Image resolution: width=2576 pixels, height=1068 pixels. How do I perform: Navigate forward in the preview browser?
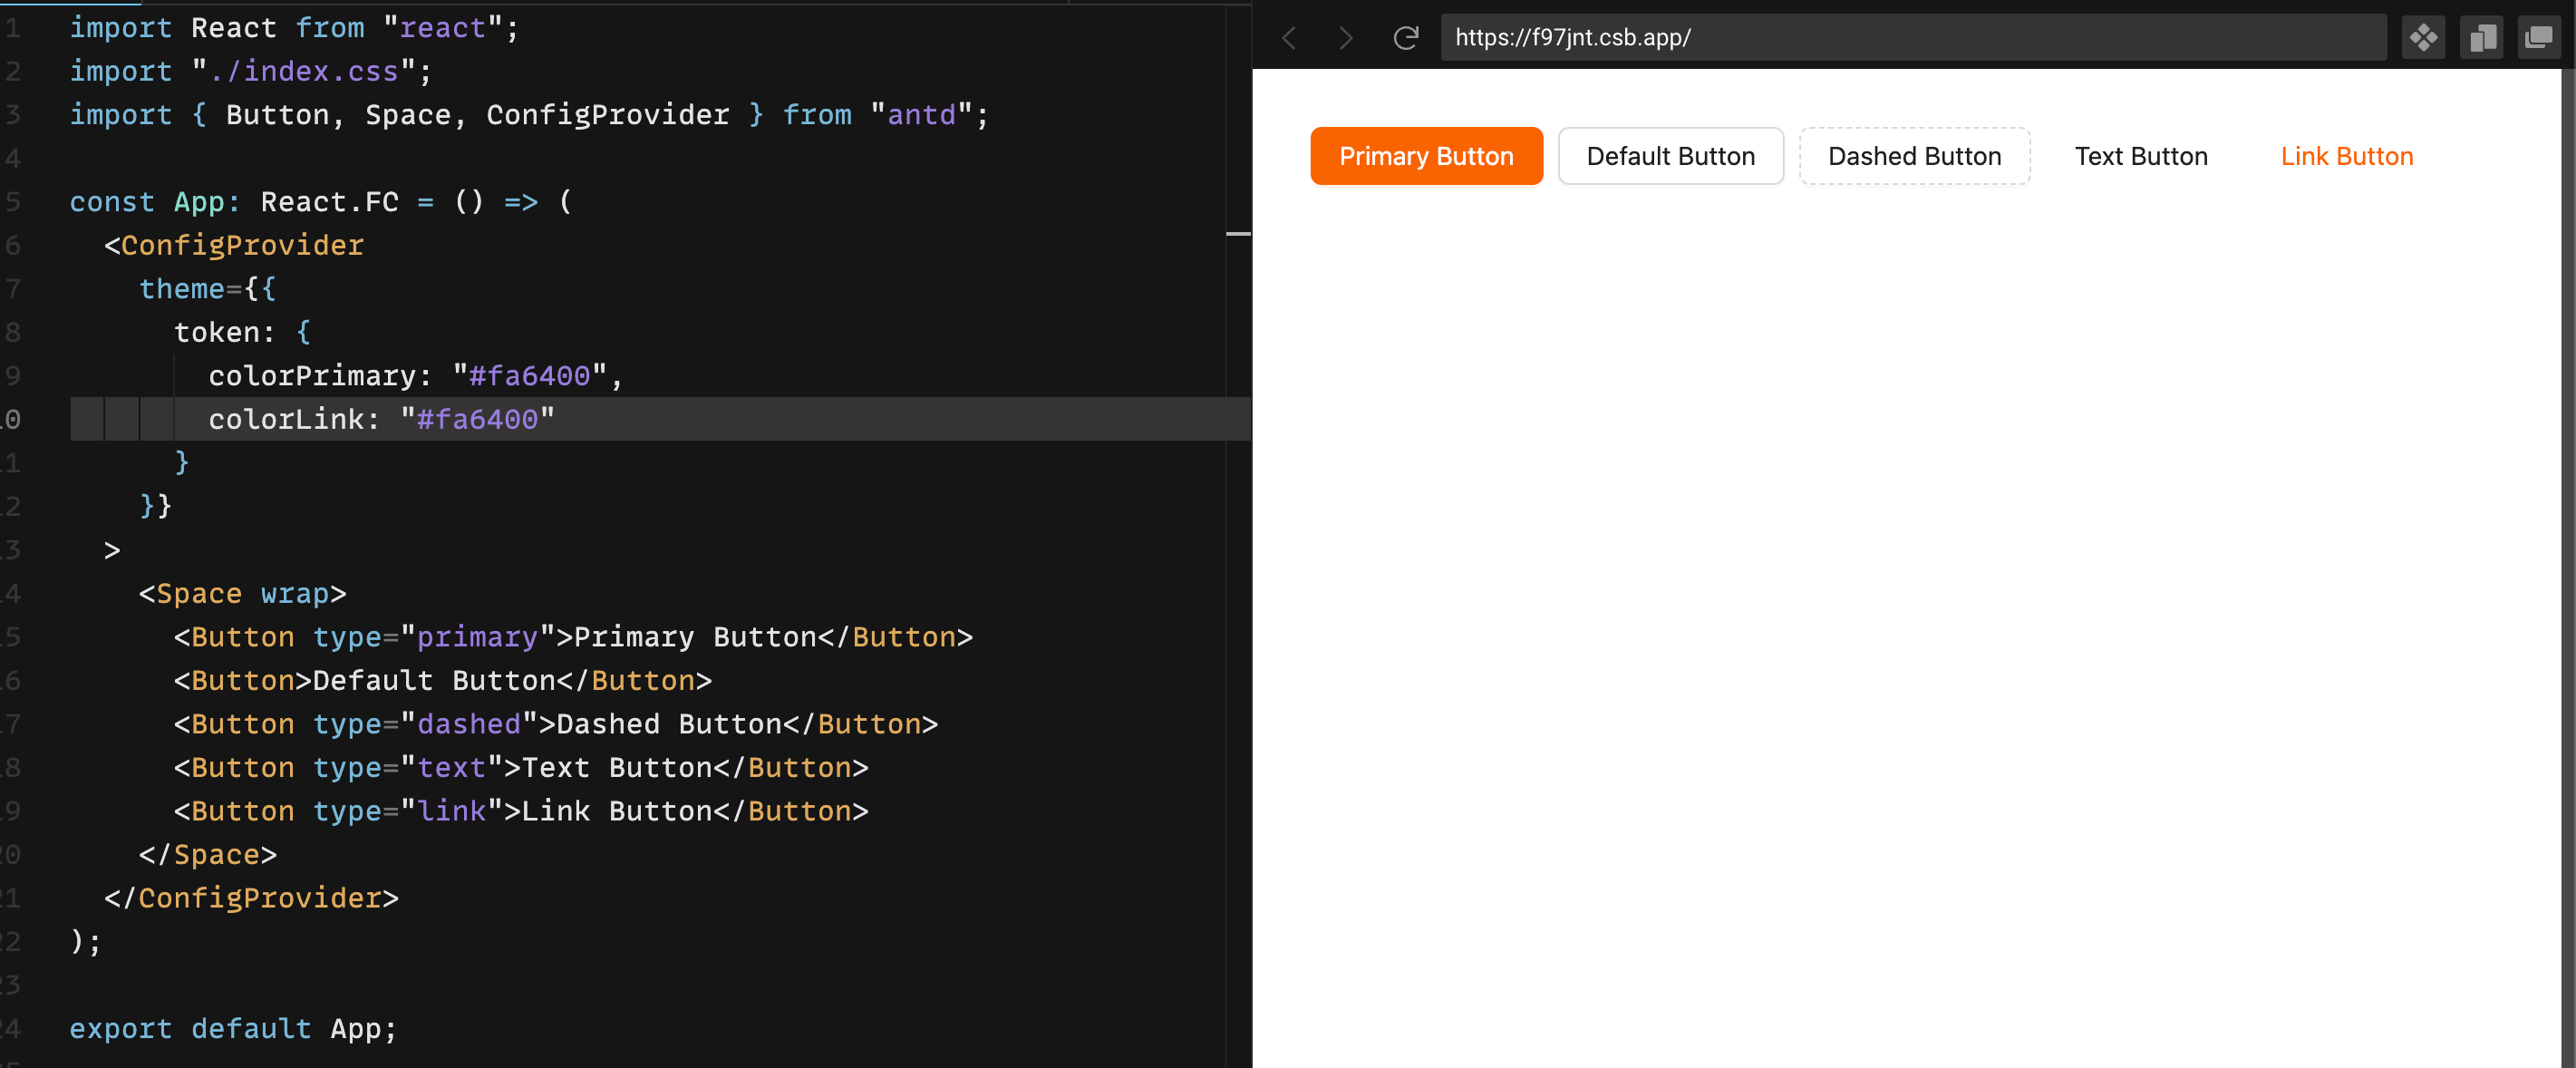pyautogui.click(x=1345, y=37)
